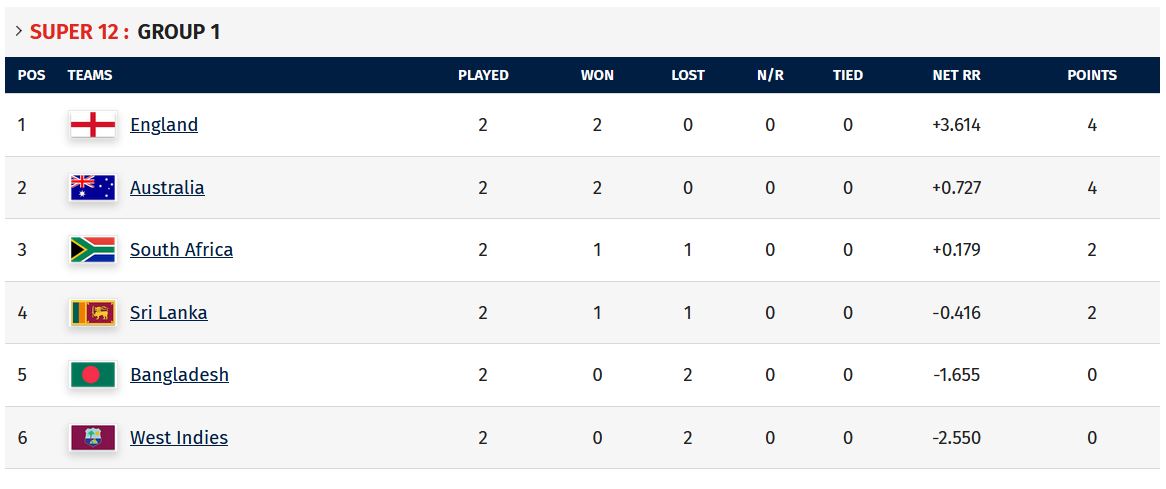This screenshot has height=489, width=1166.
Task: Open the England team link
Action: pyautogui.click(x=164, y=125)
